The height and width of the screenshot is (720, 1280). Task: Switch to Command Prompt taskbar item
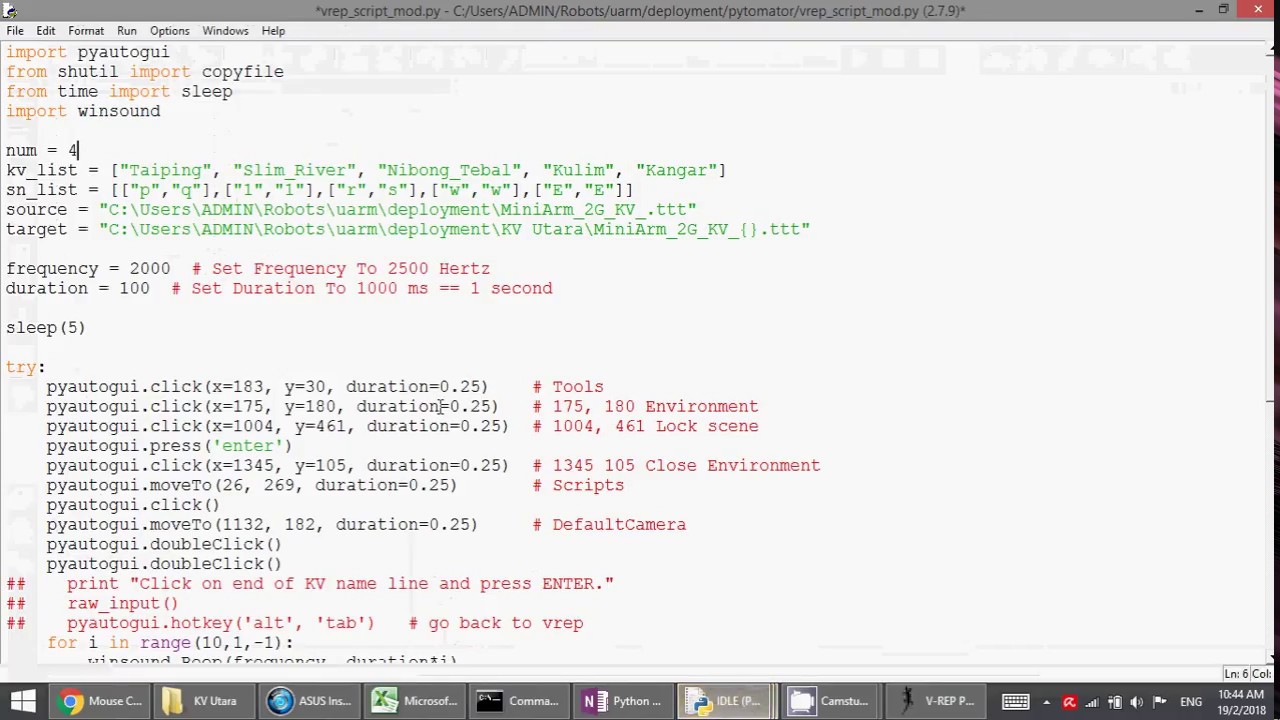pos(518,701)
